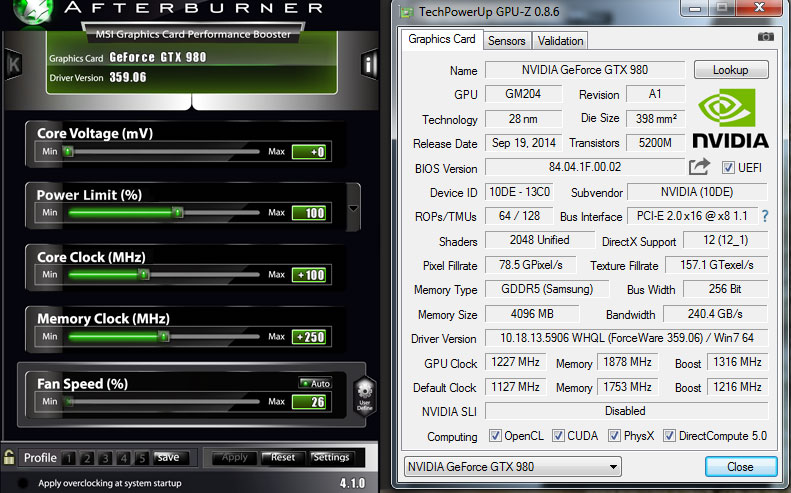Toggle the OpenCL checkbox
The image size is (791, 493).
495,435
